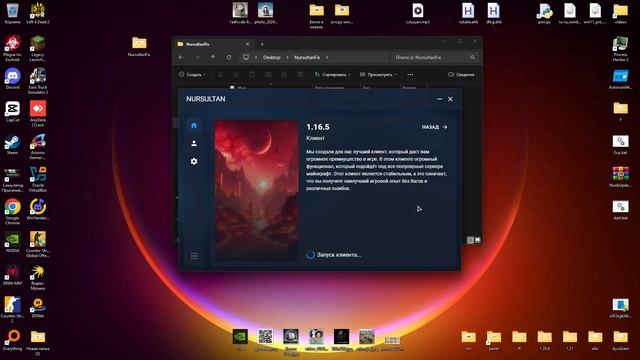Image resolution: width=640 pixels, height=360 pixels.
Task: Refresh the File Explorer folder
Action: (229, 58)
